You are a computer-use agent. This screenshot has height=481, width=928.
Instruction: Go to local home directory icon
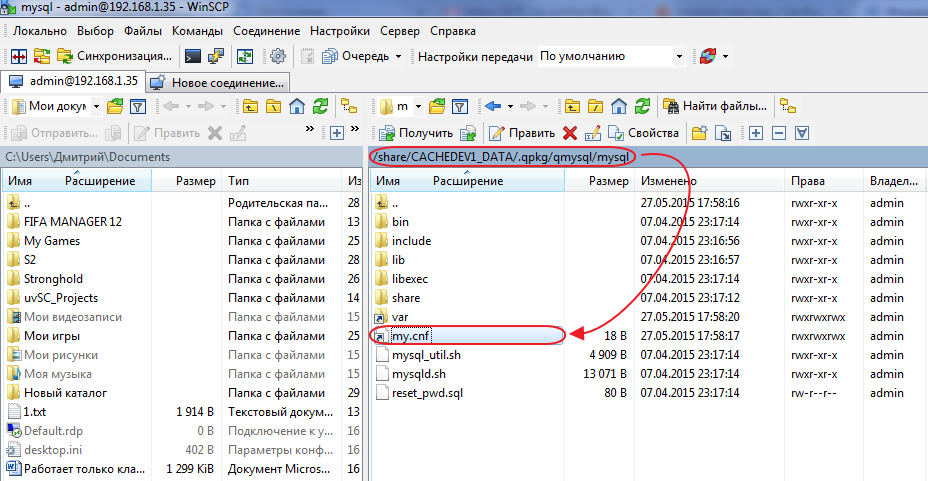click(297, 106)
